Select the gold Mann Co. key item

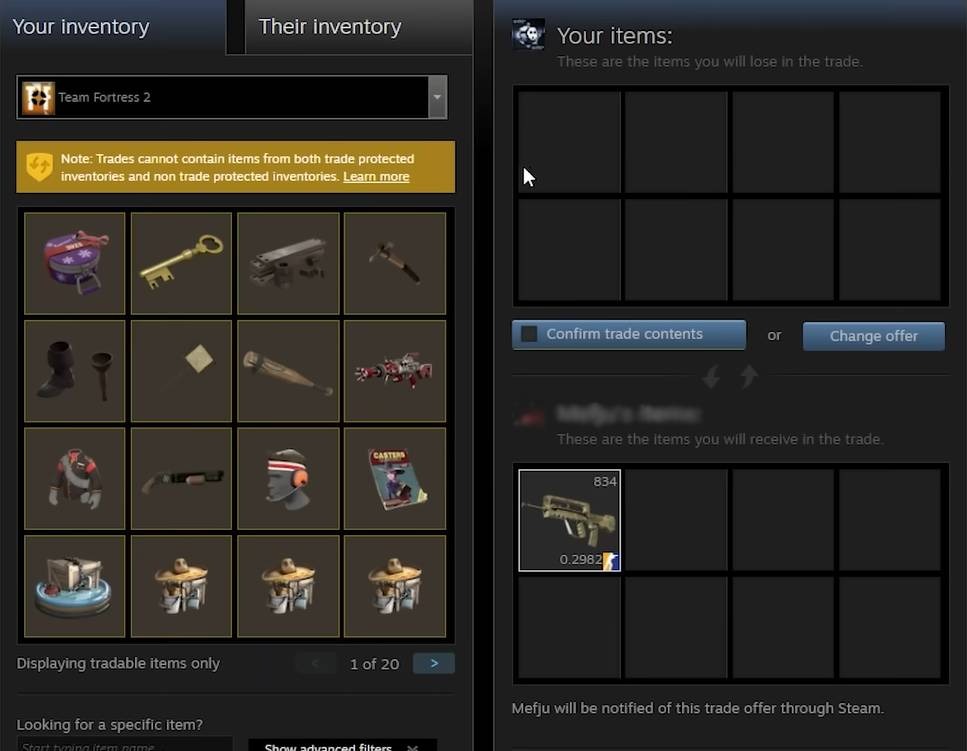click(x=181, y=263)
